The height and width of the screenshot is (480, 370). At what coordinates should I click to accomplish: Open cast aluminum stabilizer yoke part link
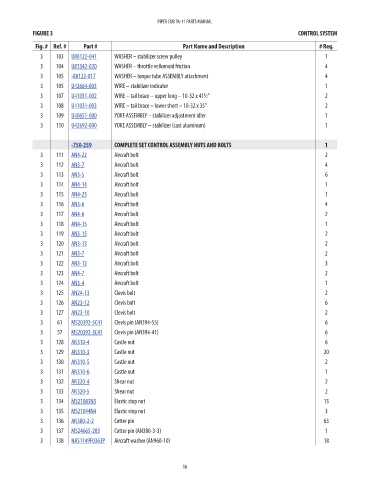[84, 125]
